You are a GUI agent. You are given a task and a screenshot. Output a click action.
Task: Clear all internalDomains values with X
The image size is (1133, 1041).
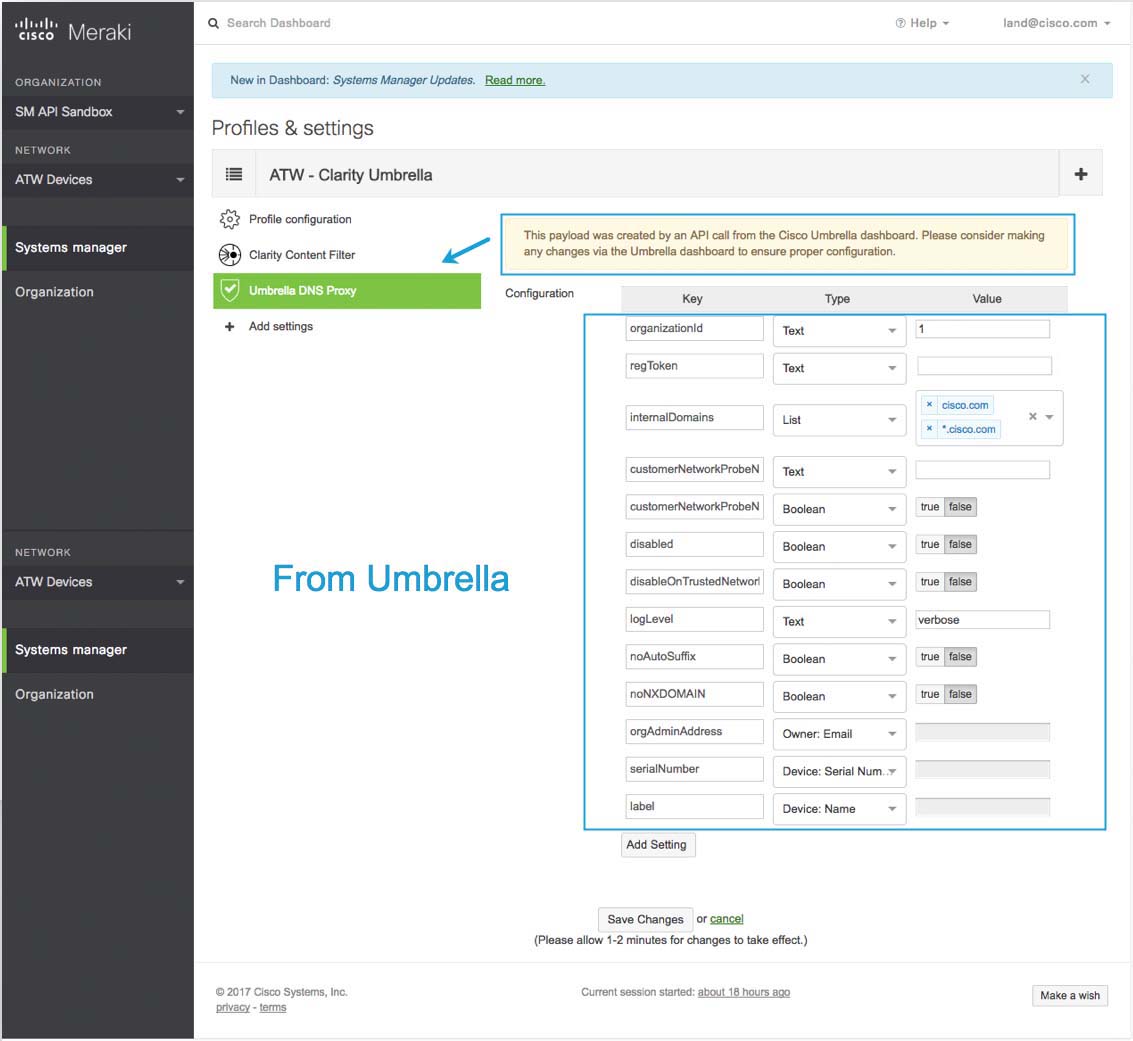tap(1033, 416)
